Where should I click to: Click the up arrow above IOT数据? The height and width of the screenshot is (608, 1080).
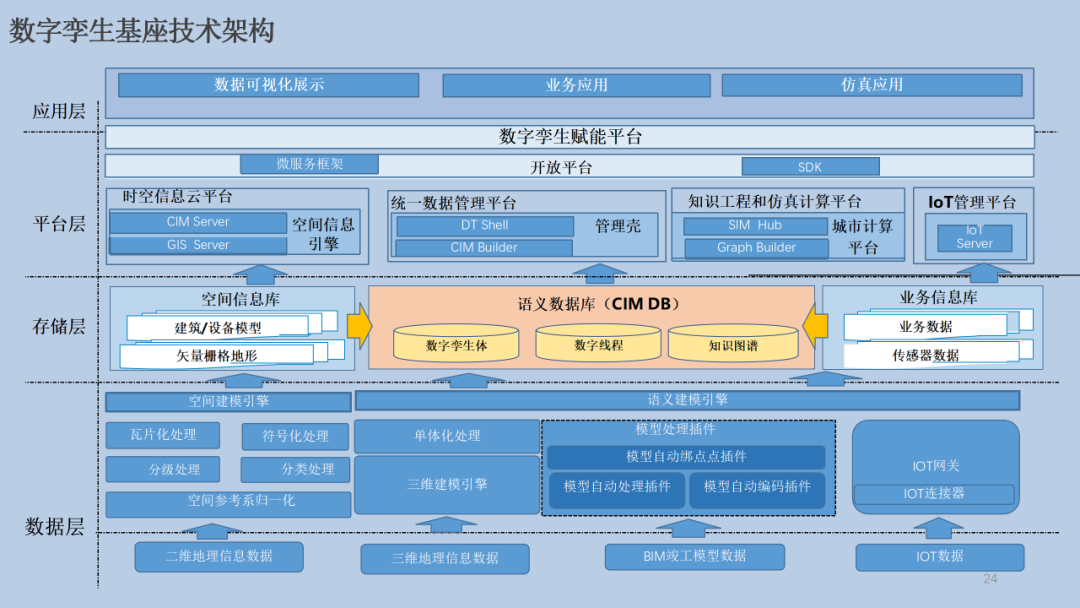(937, 528)
